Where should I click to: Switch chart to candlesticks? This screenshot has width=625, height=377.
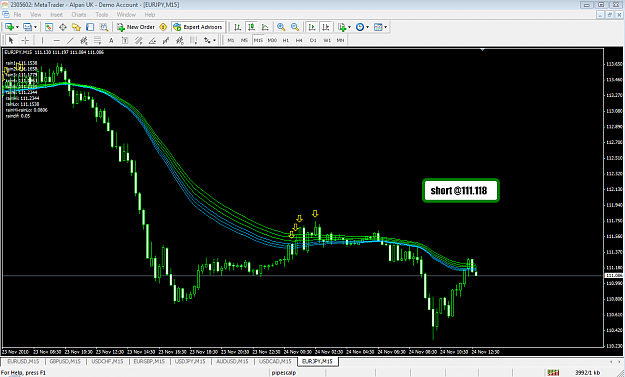(x=251, y=27)
